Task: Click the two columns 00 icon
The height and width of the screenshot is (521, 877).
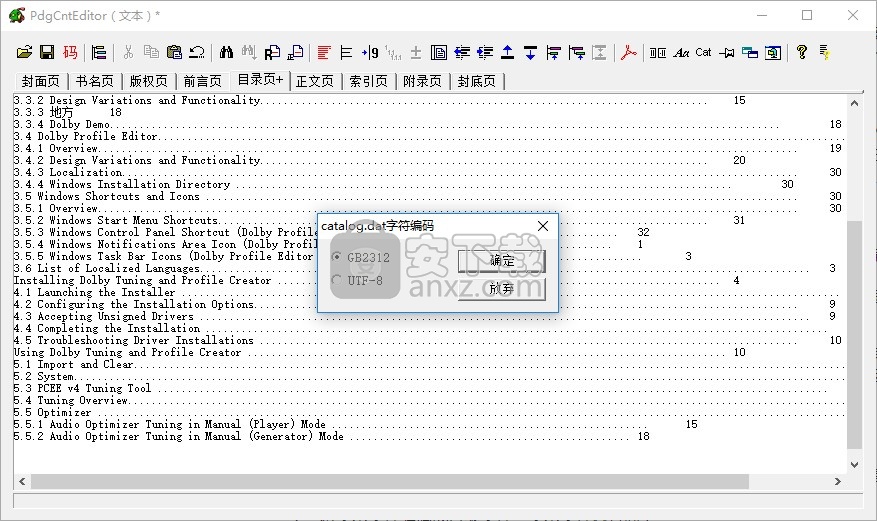Action: click(658, 53)
